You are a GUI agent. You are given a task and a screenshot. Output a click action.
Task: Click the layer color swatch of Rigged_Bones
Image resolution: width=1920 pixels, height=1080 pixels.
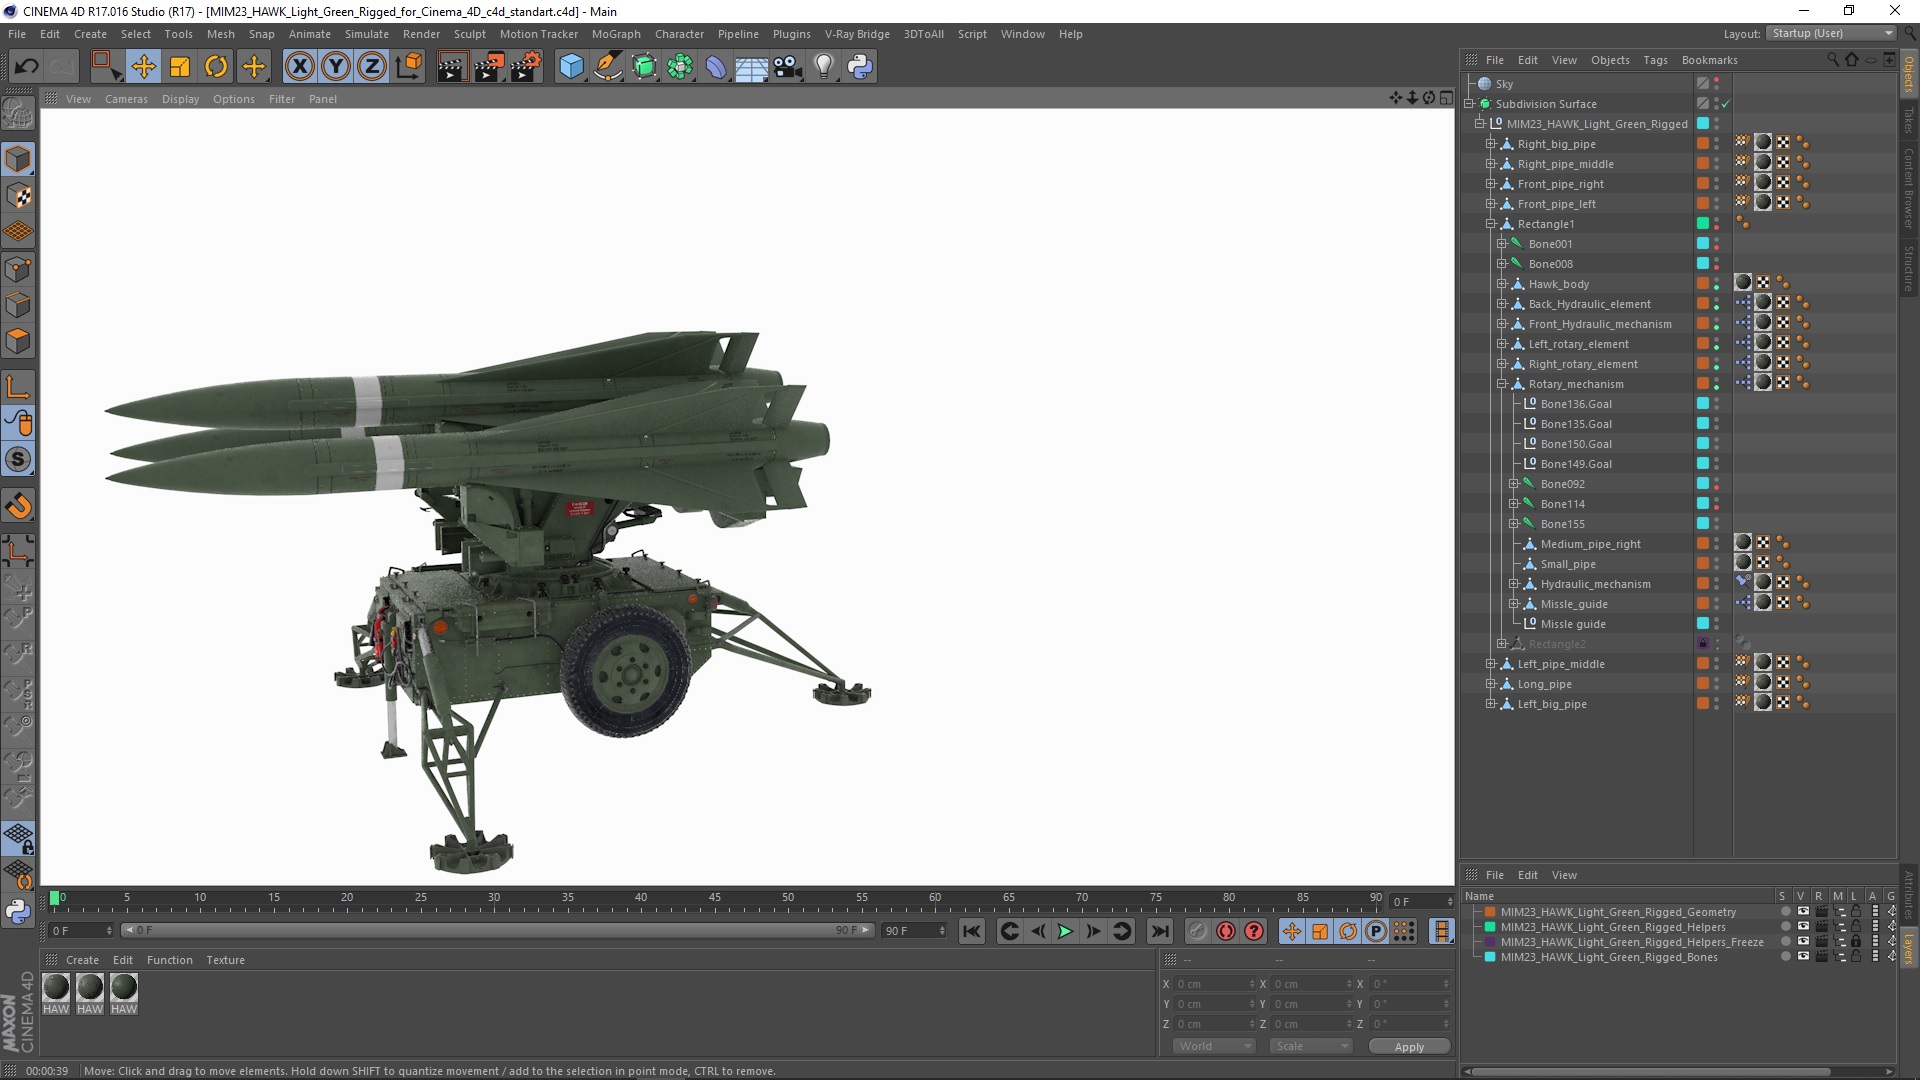click(x=1490, y=957)
